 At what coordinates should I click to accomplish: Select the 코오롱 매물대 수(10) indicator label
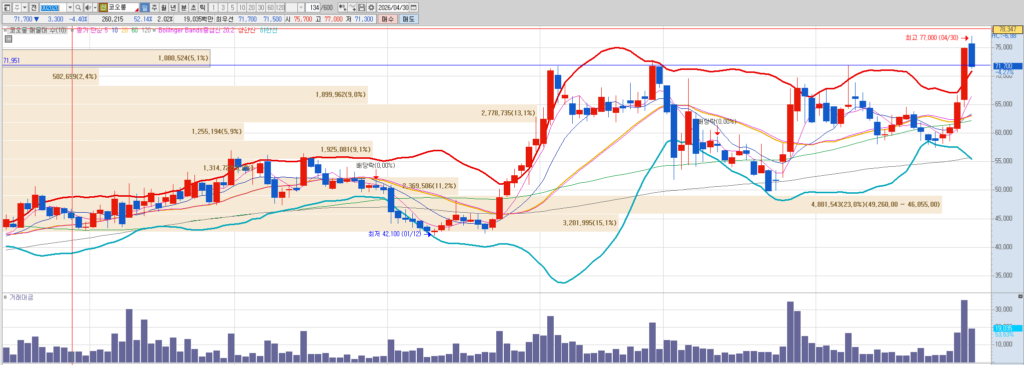click(x=37, y=30)
